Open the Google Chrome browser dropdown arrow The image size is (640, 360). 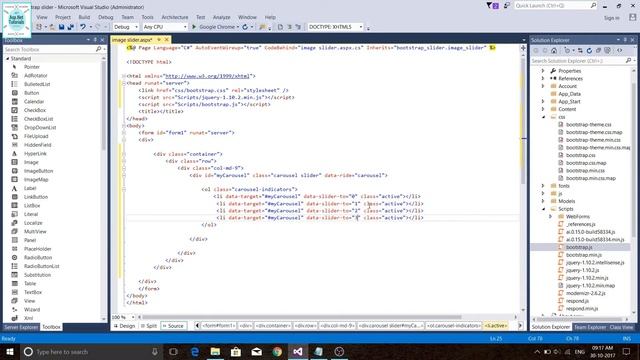click(238, 27)
